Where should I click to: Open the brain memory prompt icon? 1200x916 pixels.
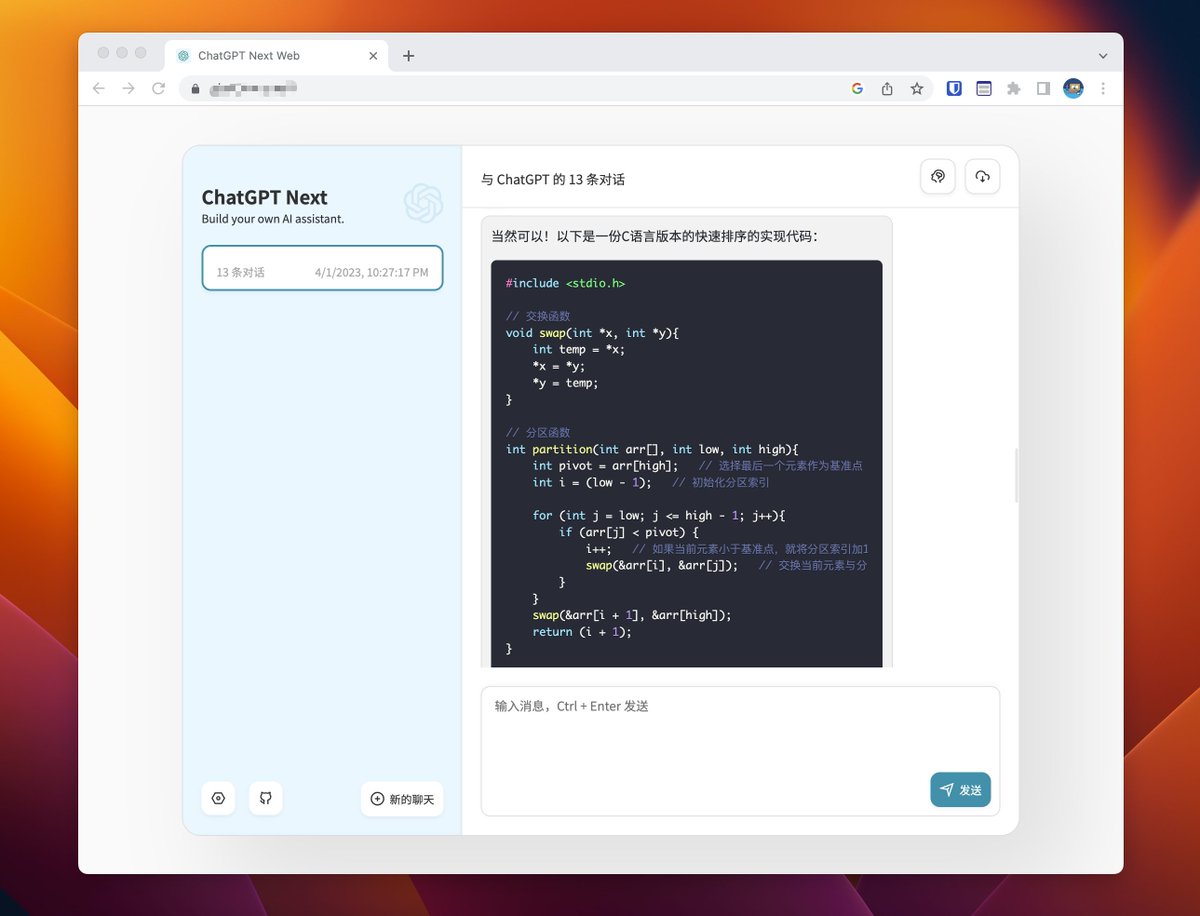tap(938, 177)
